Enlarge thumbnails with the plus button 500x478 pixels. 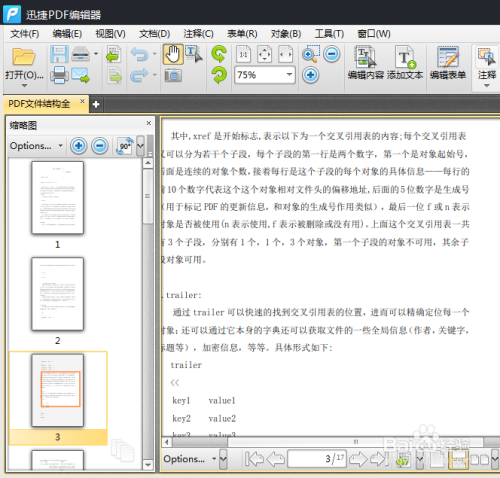click(x=79, y=146)
